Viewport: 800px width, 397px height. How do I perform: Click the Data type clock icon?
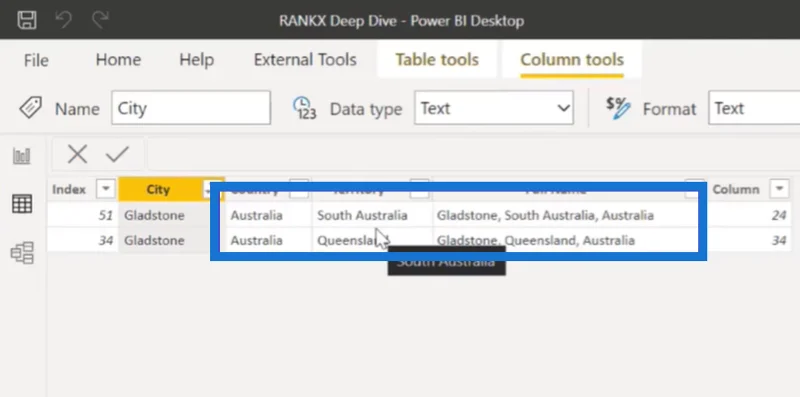click(x=304, y=108)
